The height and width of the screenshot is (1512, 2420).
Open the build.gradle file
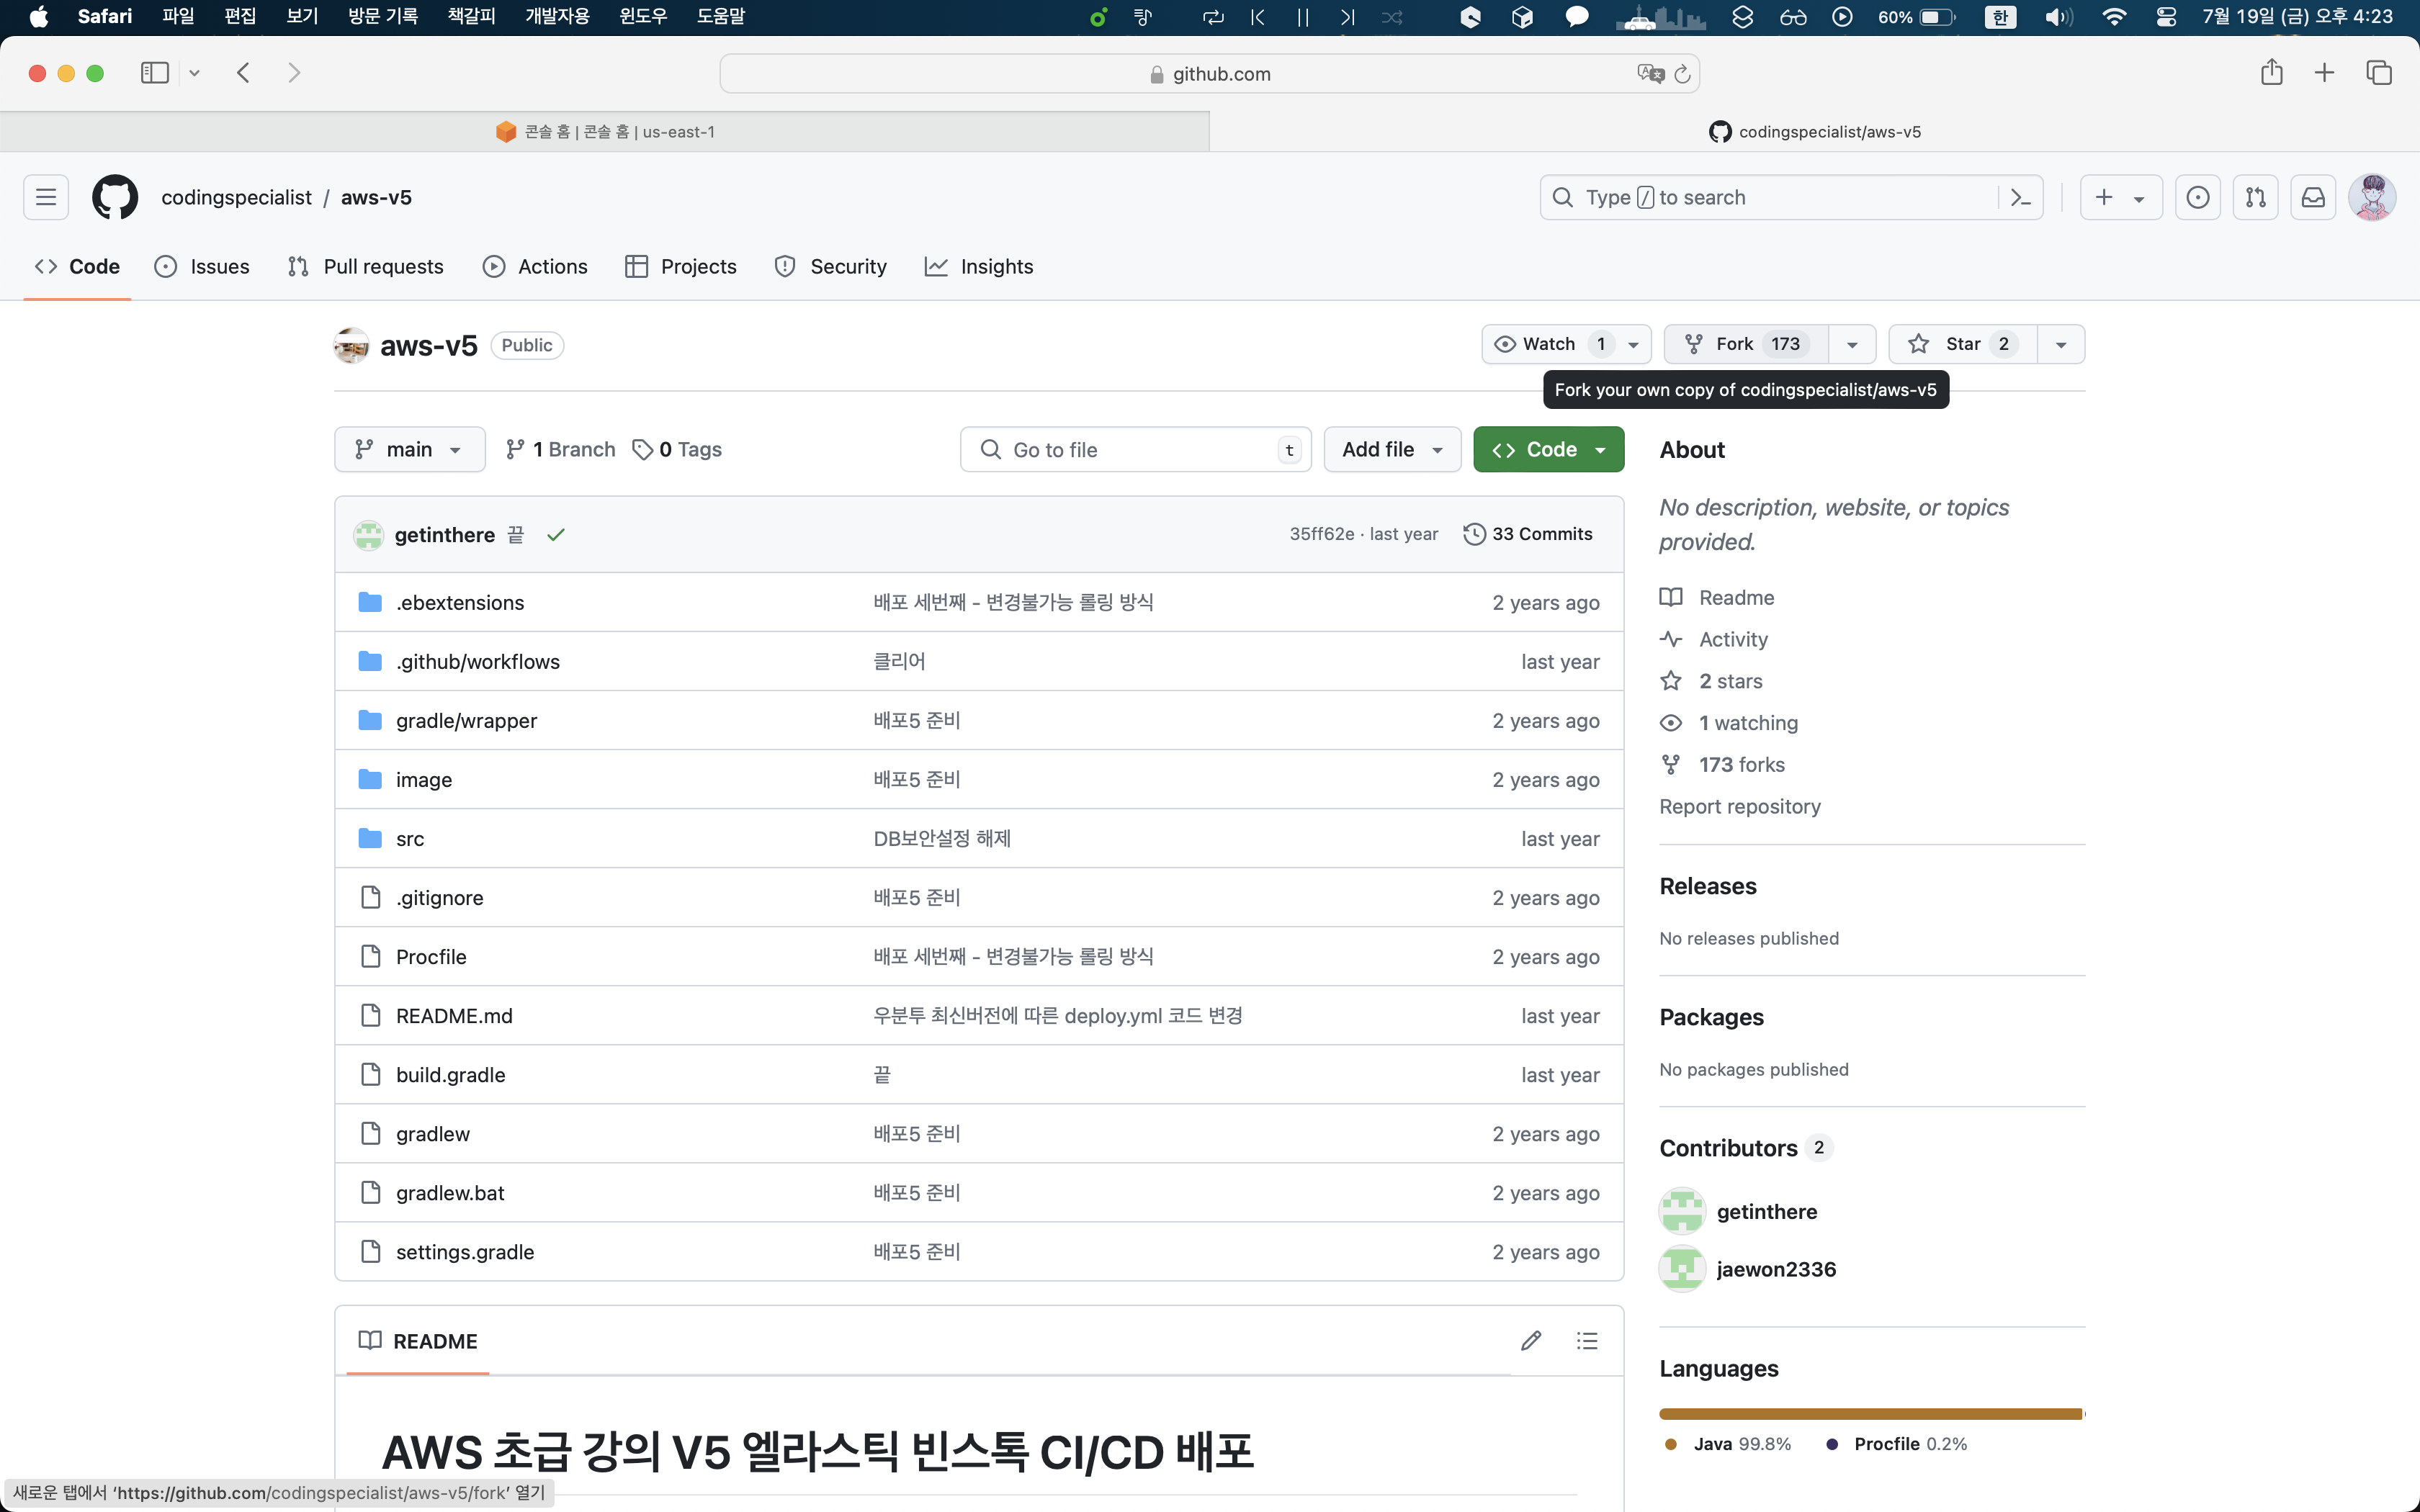pyautogui.click(x=450, y=1075)
